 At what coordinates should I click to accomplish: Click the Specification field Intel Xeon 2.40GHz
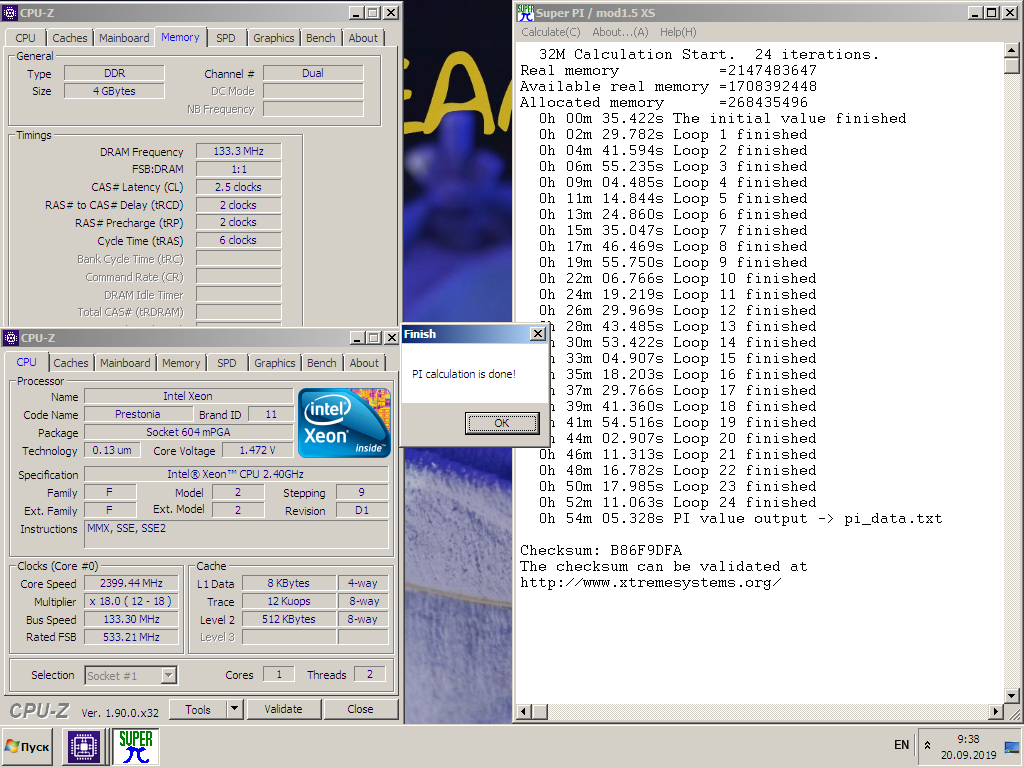[236, 474]
